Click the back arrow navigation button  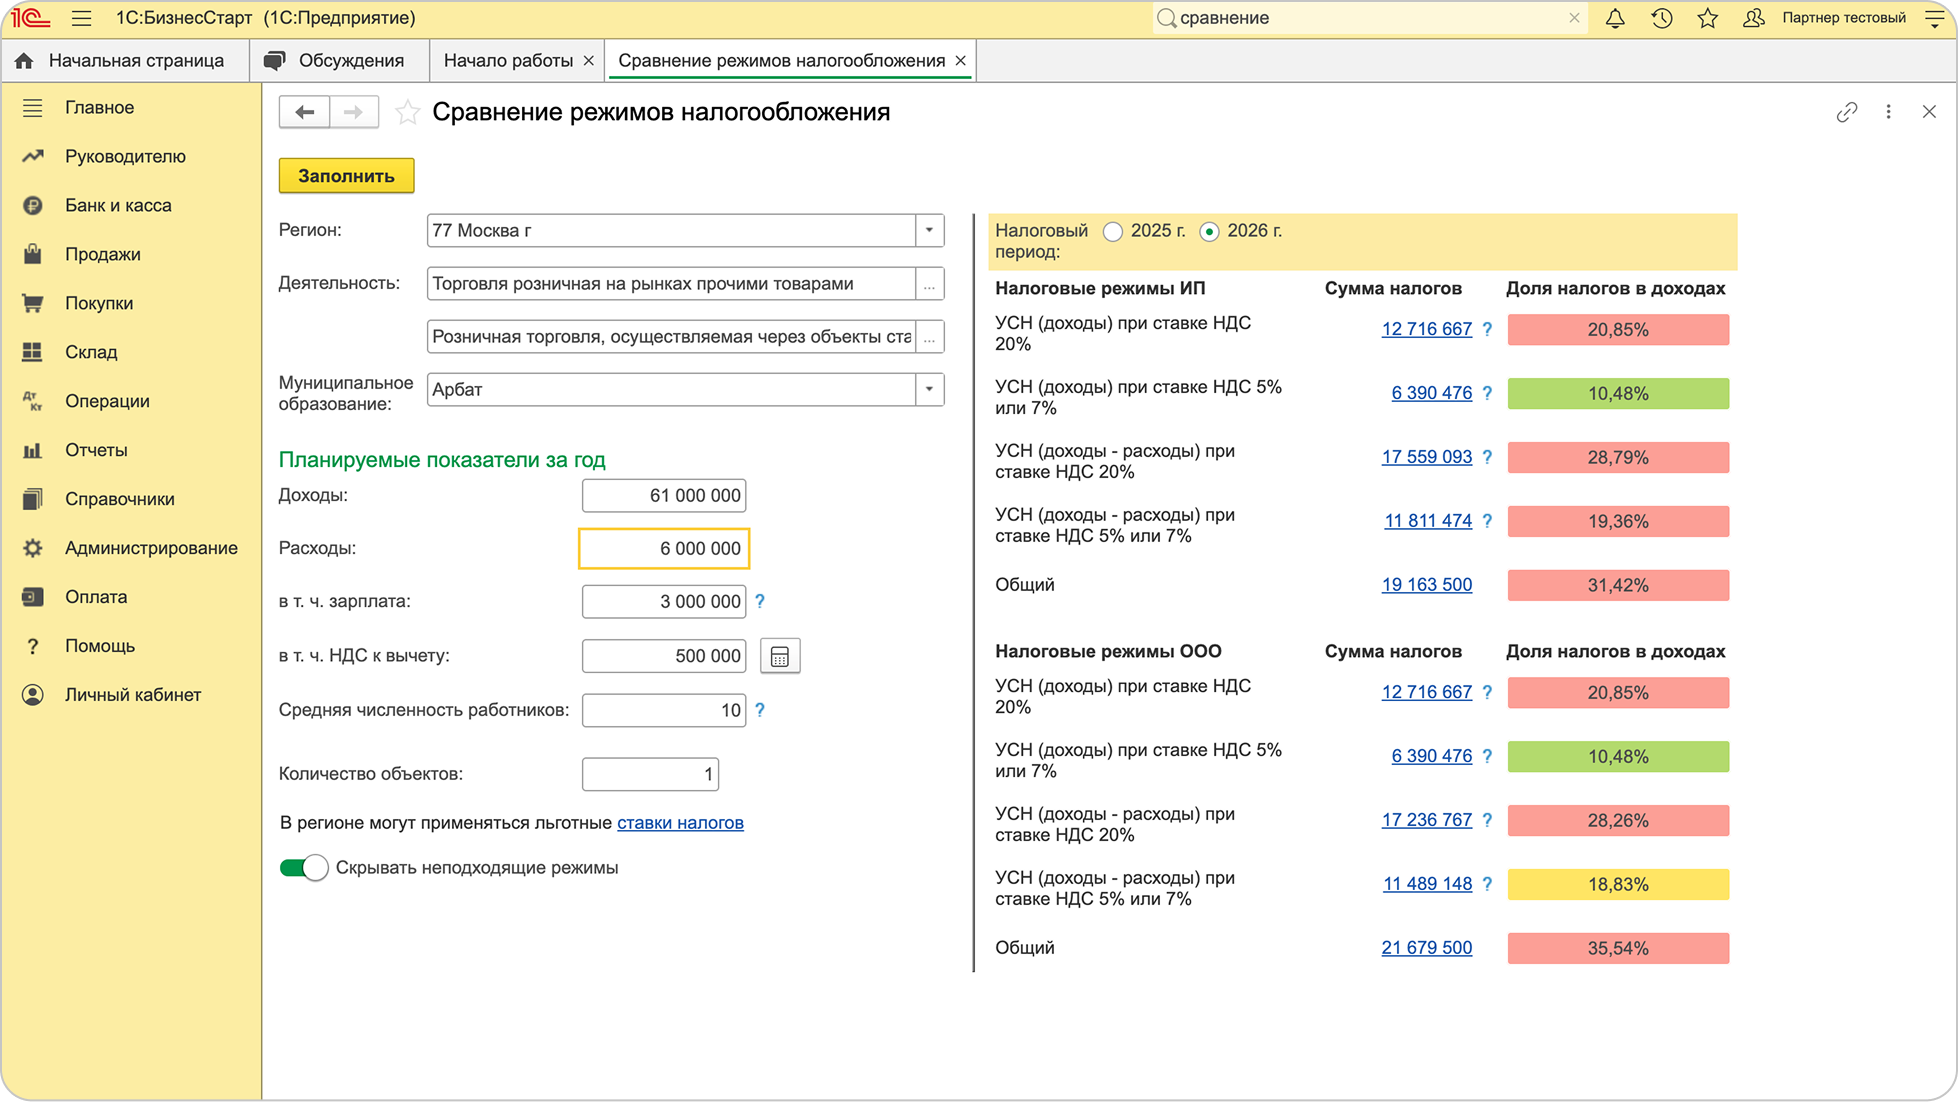pos(304,112)
